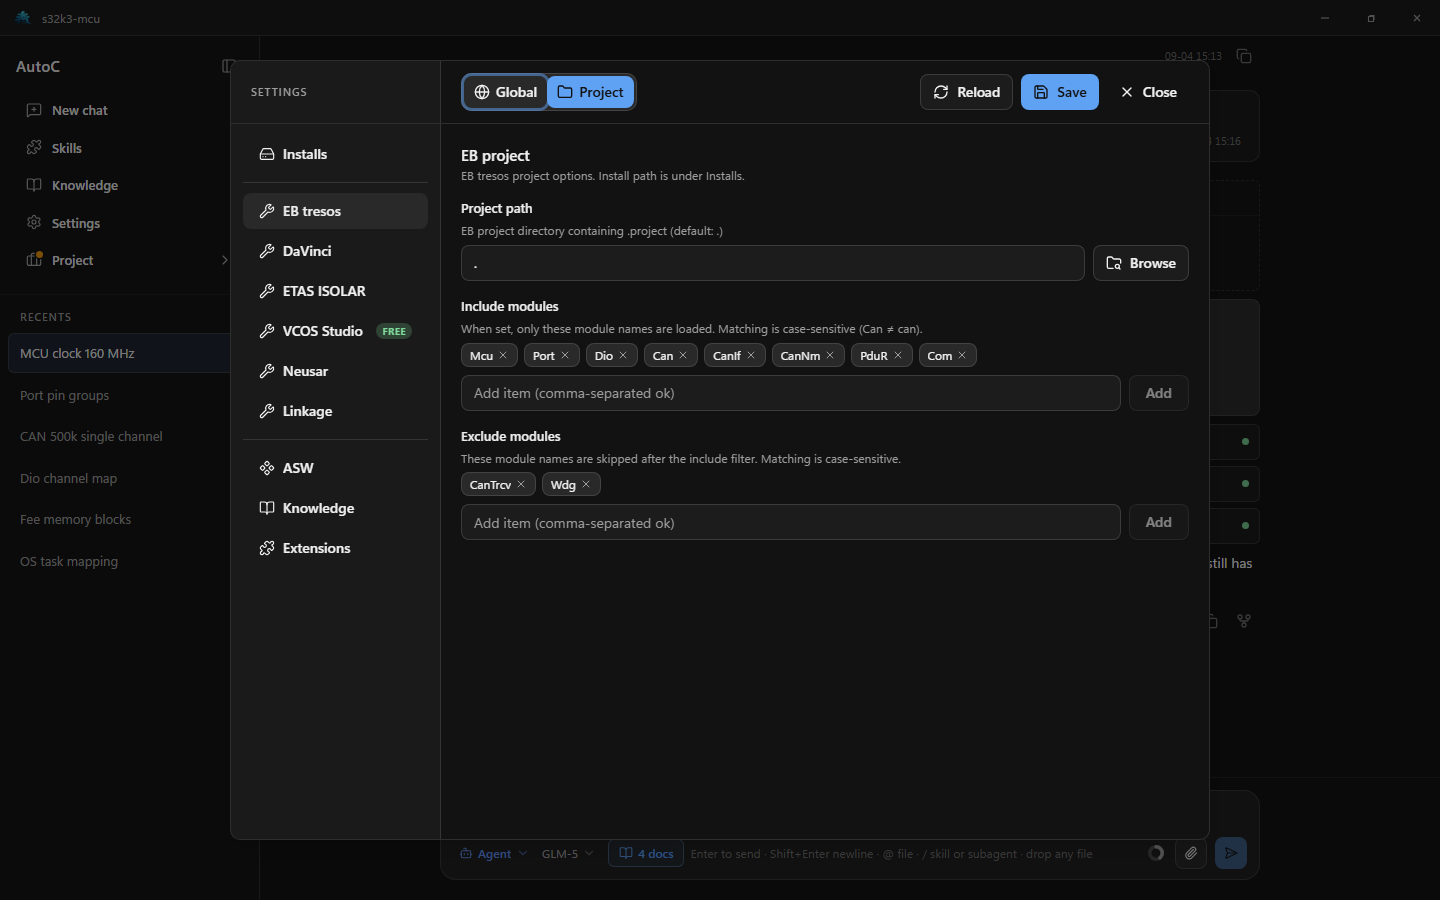Screen dimensions: 1440x900
Task: Select the EB tresos settings section
Action: click(335, 211)
